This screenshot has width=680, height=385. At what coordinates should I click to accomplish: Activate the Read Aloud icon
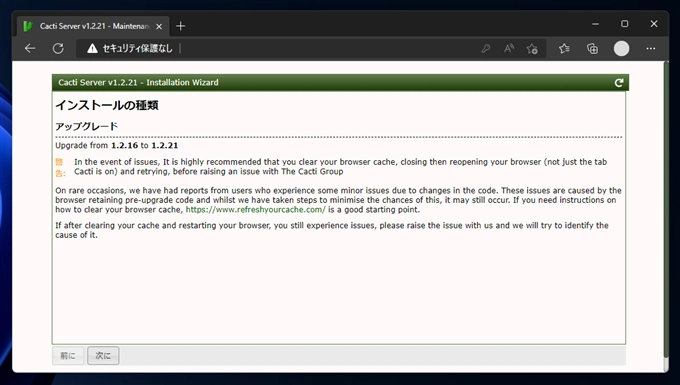(509, 49)
